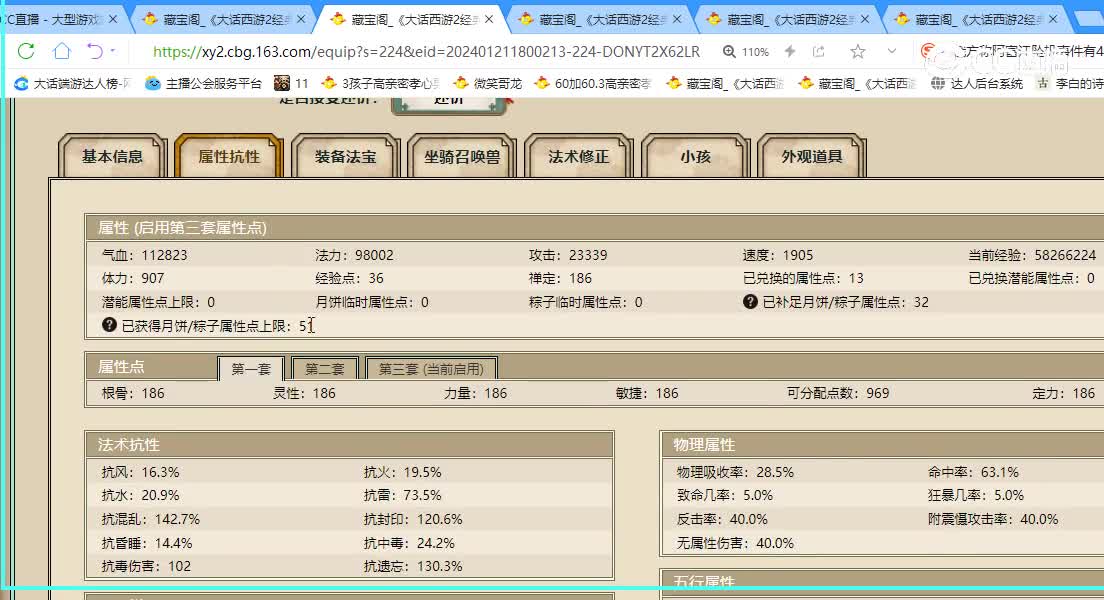Click the 无属性伤害: 40.0% entry
The height and width of the screenshot is (600, 1104).
(x=735, y=543)
